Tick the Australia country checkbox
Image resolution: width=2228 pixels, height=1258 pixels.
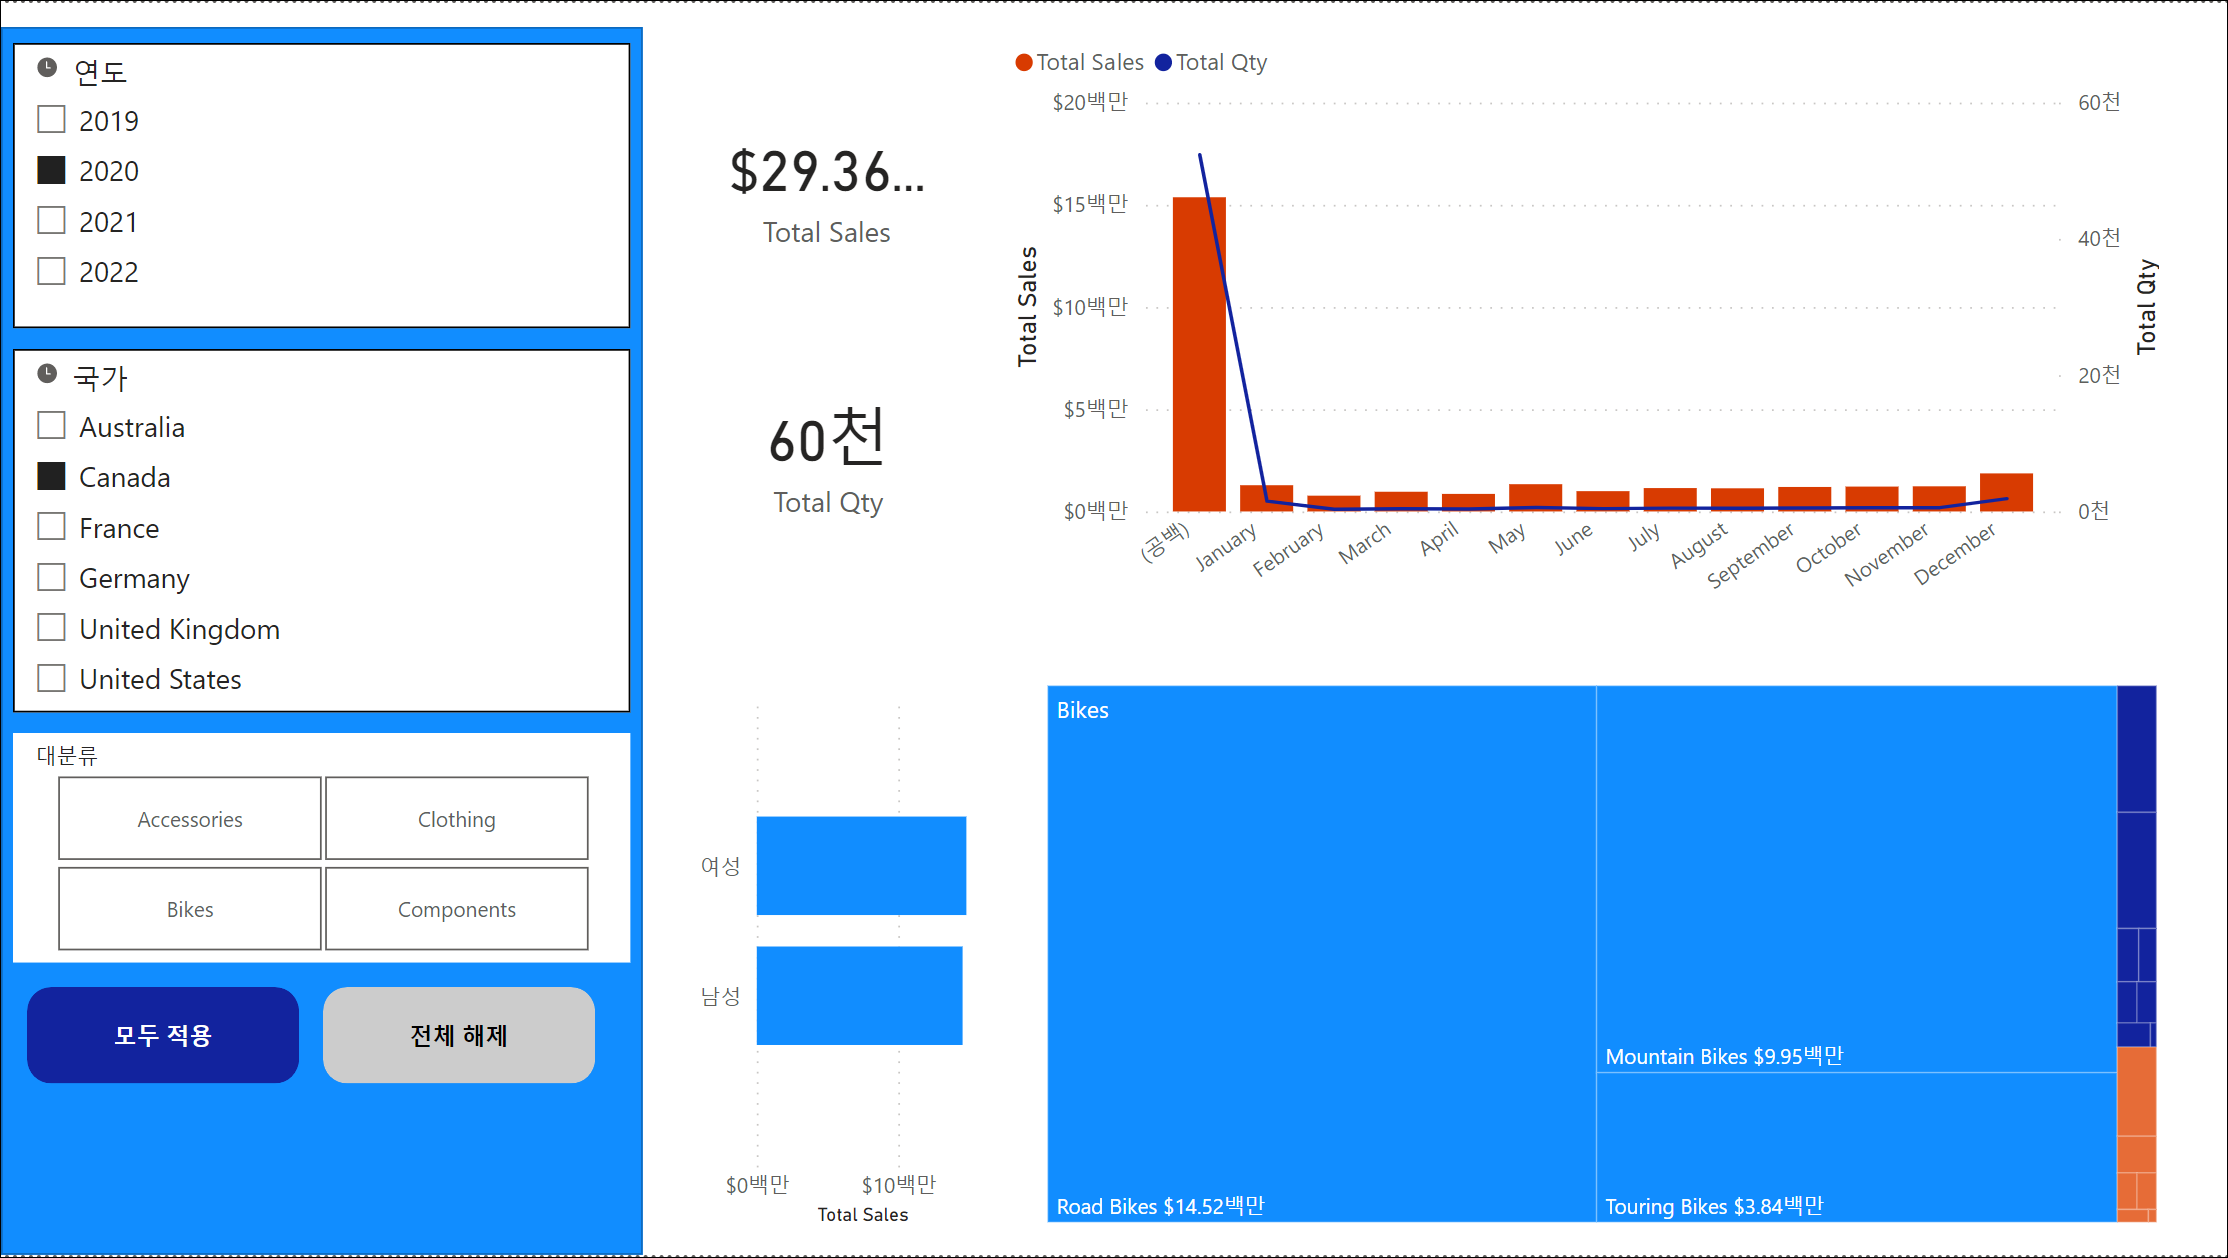(x=51, y=426)
